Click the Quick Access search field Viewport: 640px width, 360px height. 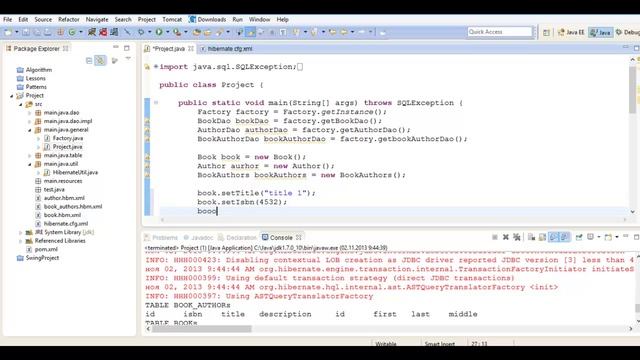click(500, 32)
